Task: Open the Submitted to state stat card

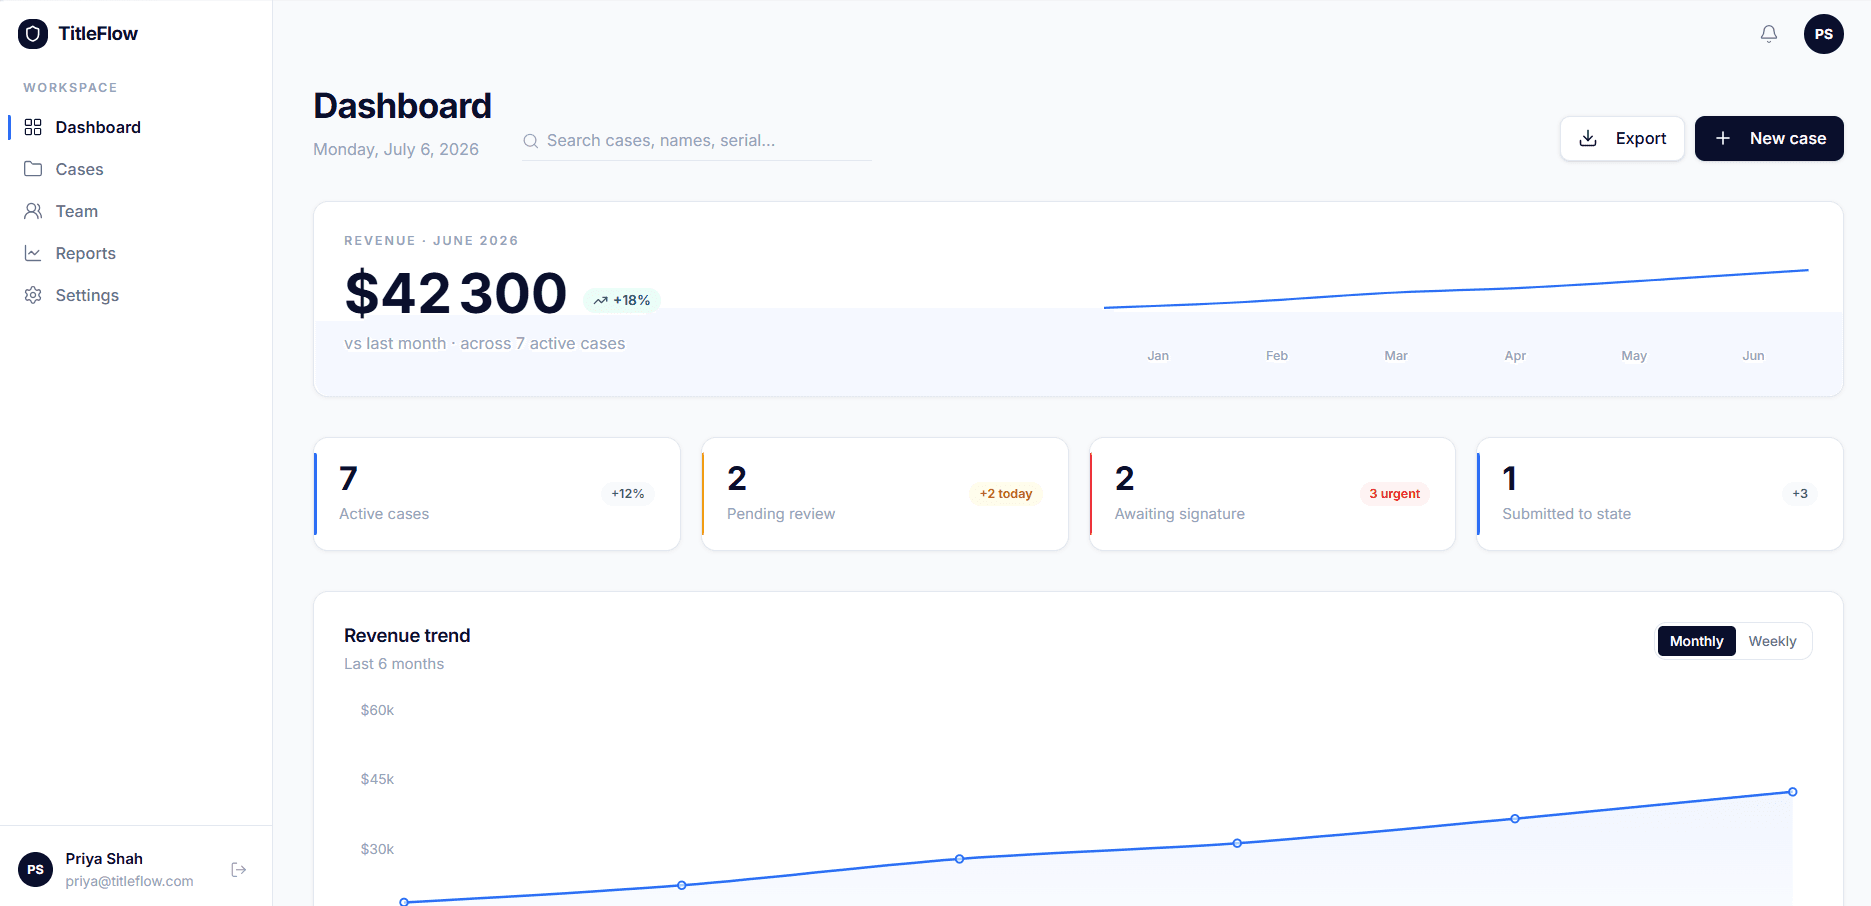Action: (x=1660, y=494)
